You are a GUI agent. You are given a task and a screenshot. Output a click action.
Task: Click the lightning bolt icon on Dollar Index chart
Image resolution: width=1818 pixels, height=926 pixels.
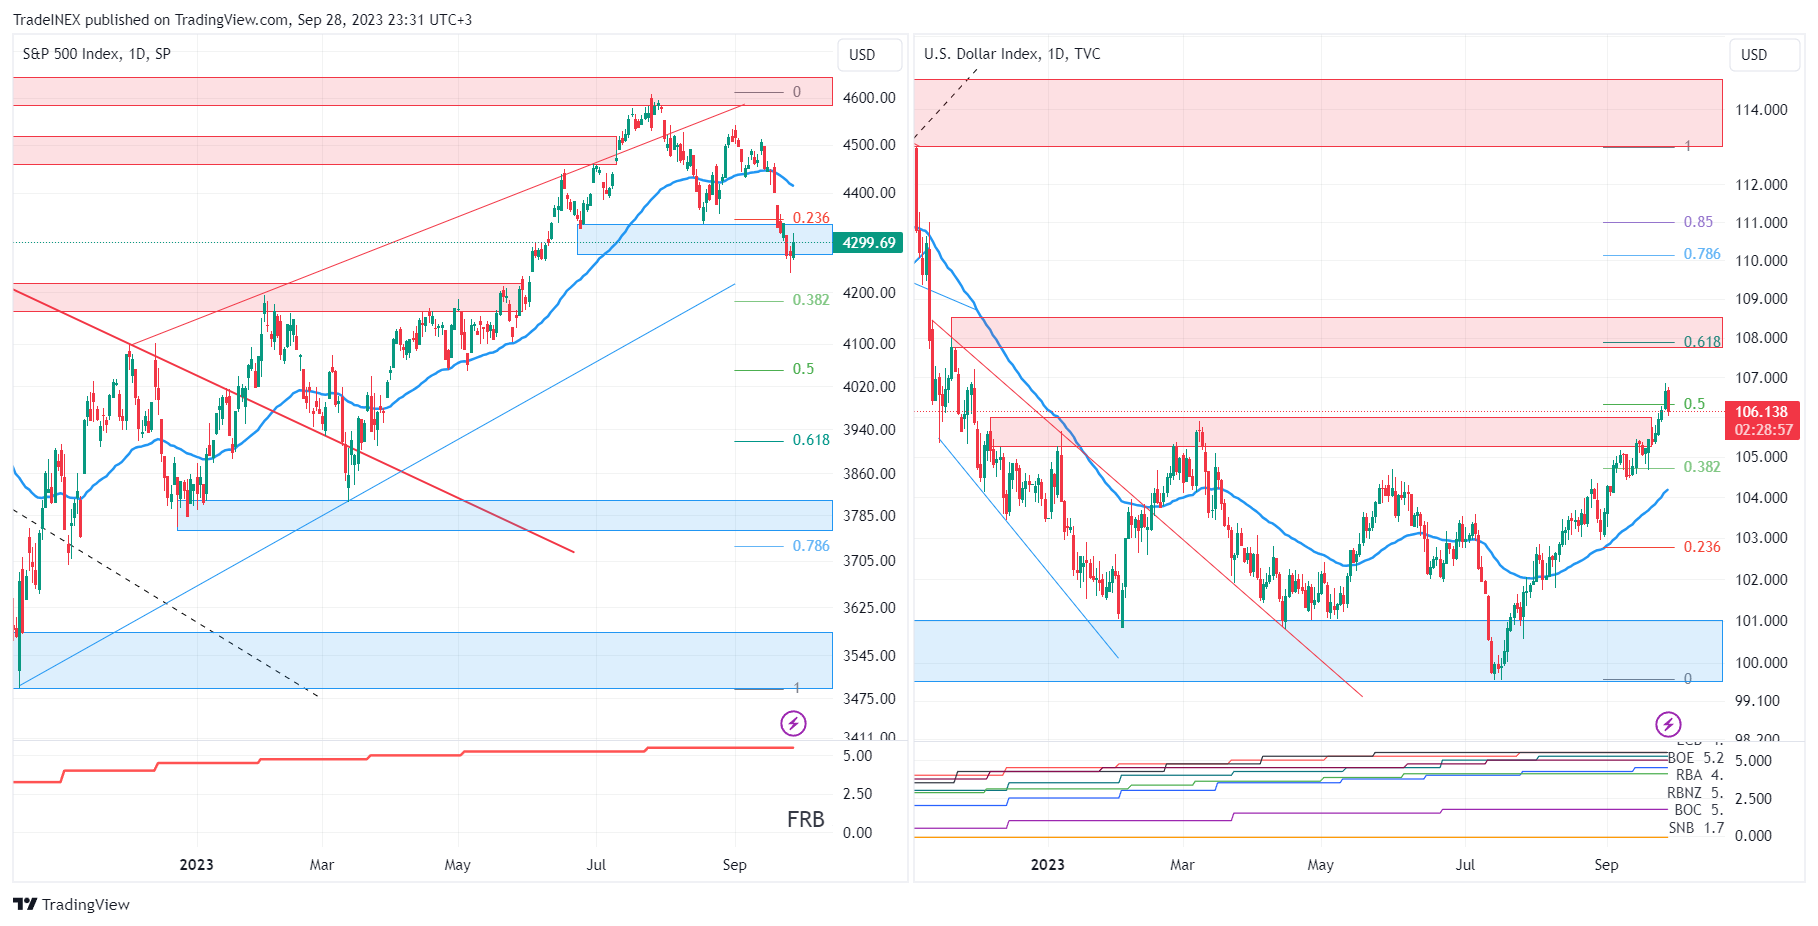click(x=1668, y=723)
